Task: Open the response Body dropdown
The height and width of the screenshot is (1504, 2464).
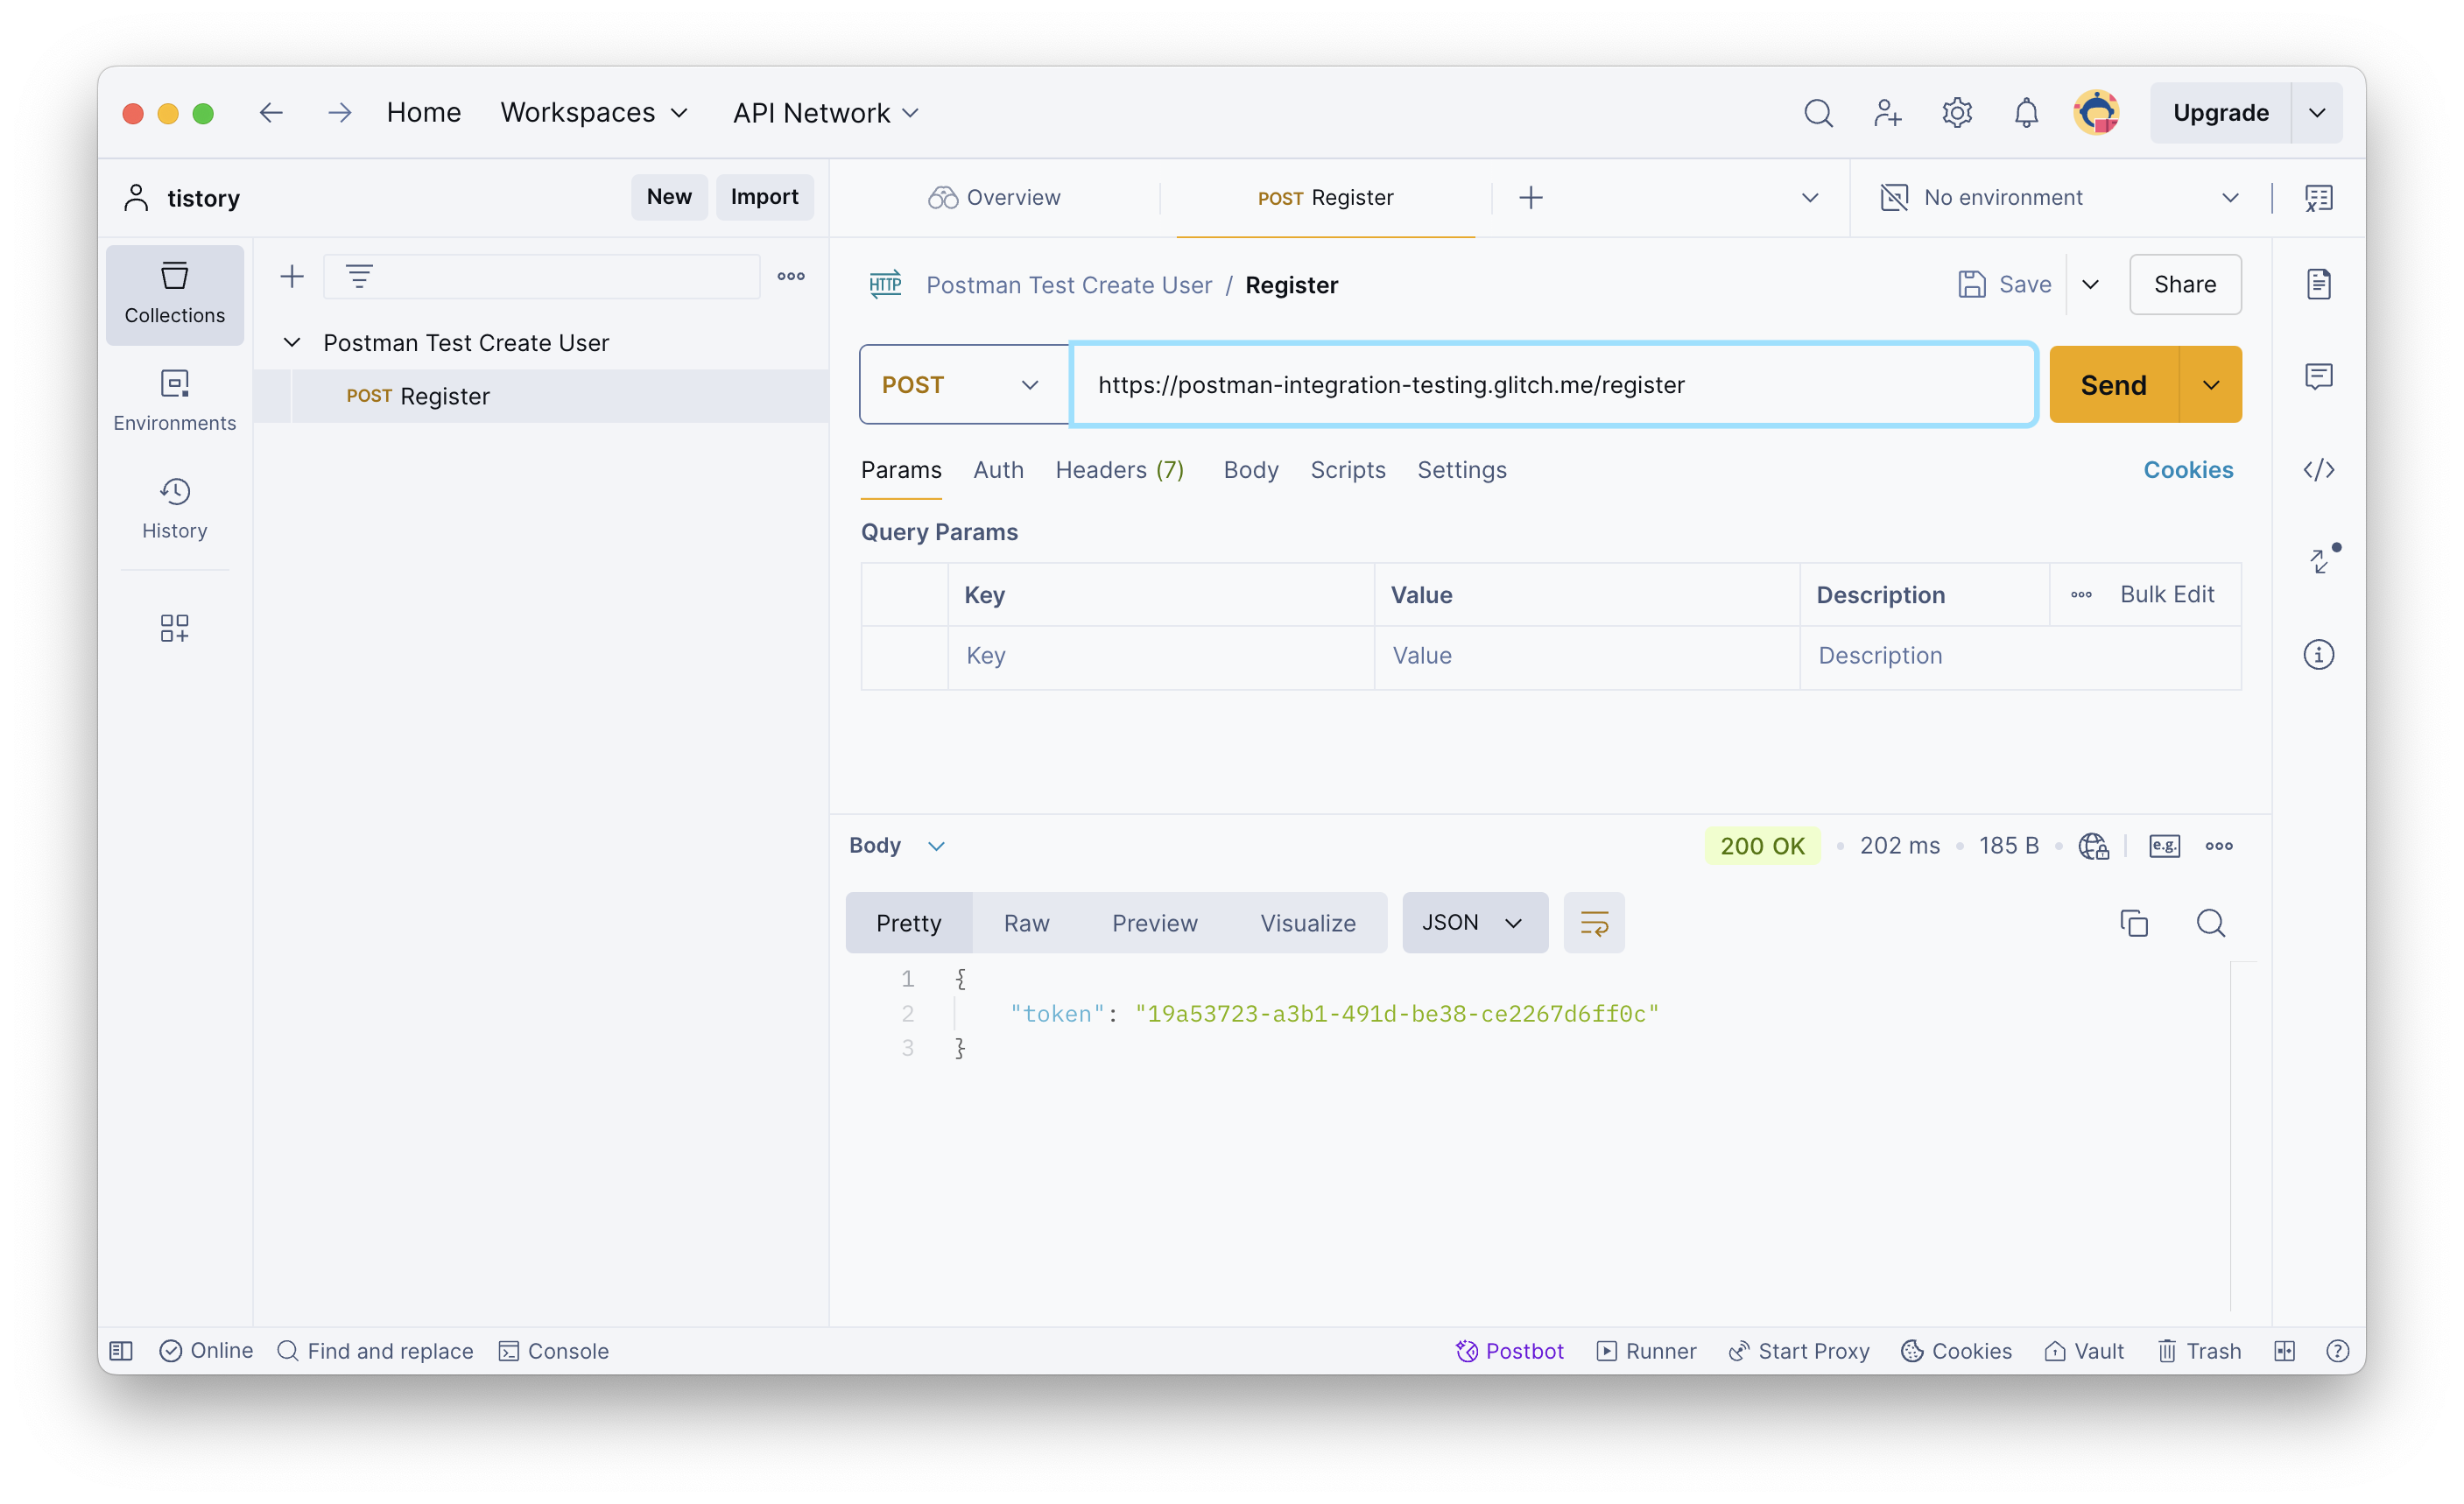Action: (x=896, y=846)
